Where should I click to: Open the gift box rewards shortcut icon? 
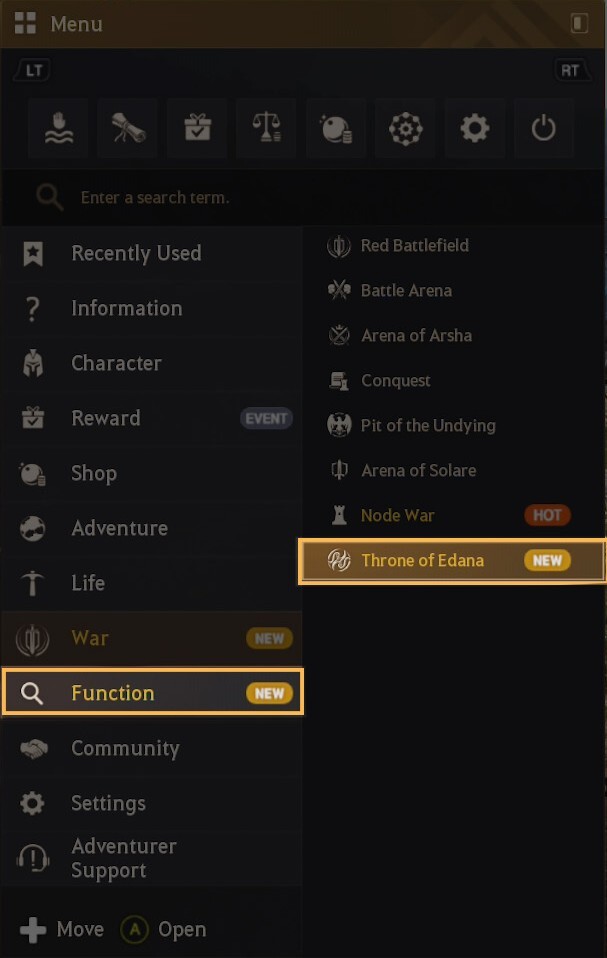(198, 127)
